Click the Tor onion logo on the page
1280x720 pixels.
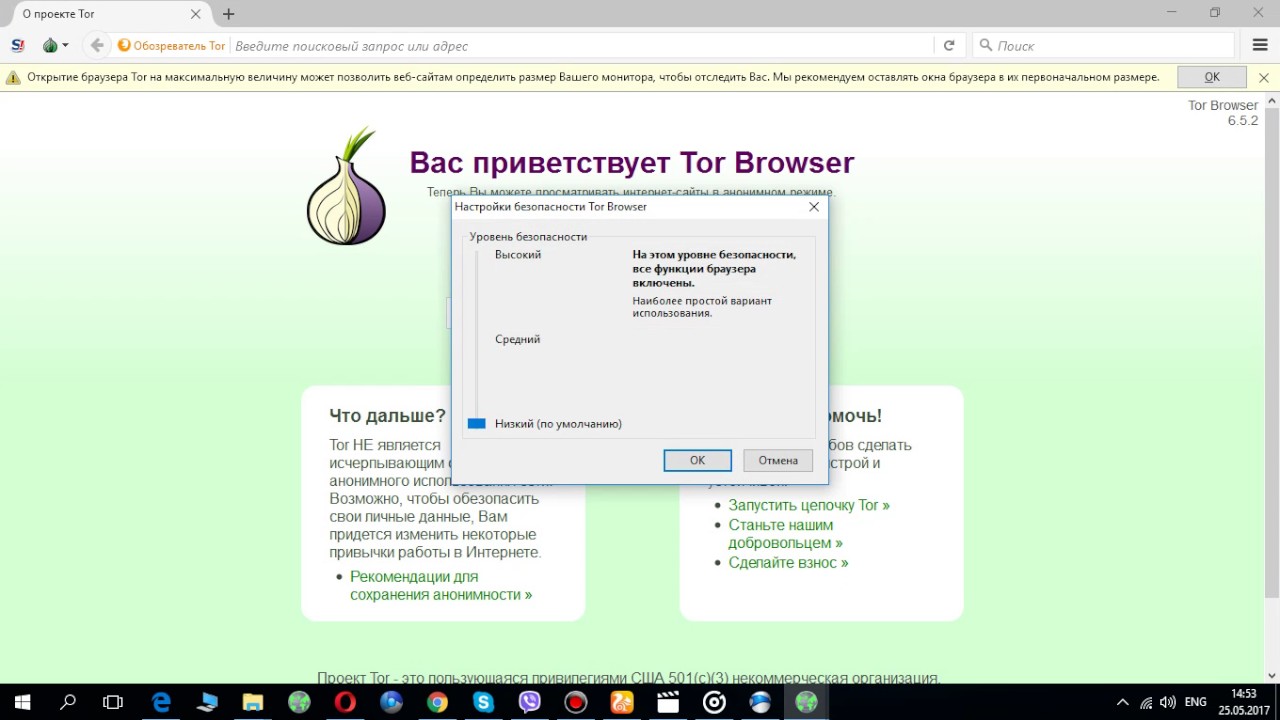[x=345, y=187]
